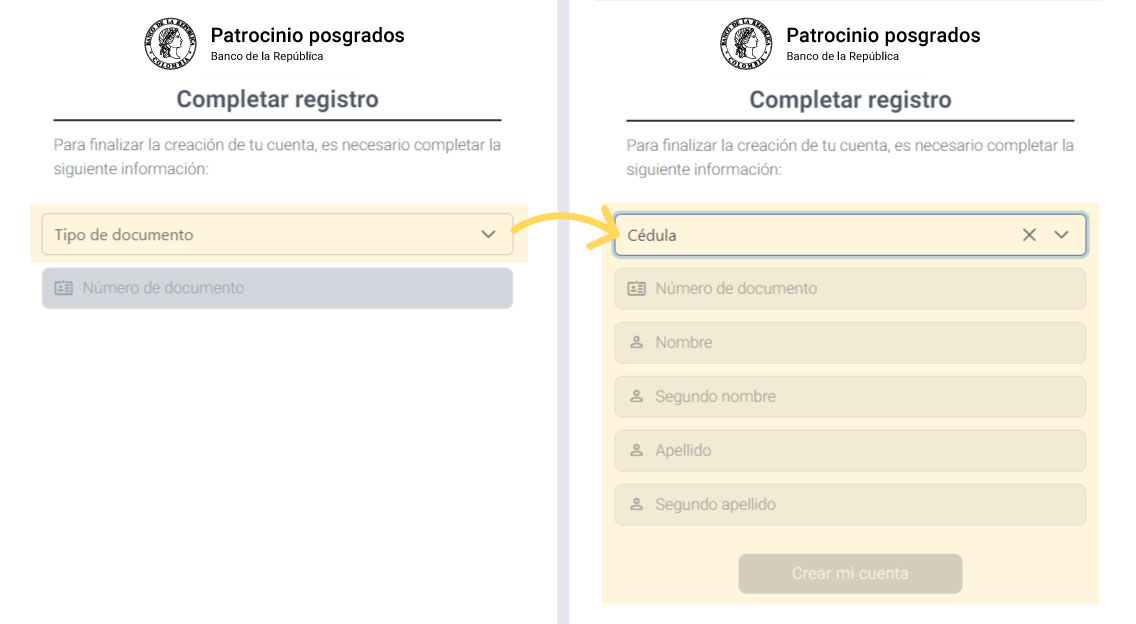Click the person icon beside Segundo nombre

point(637,396)
